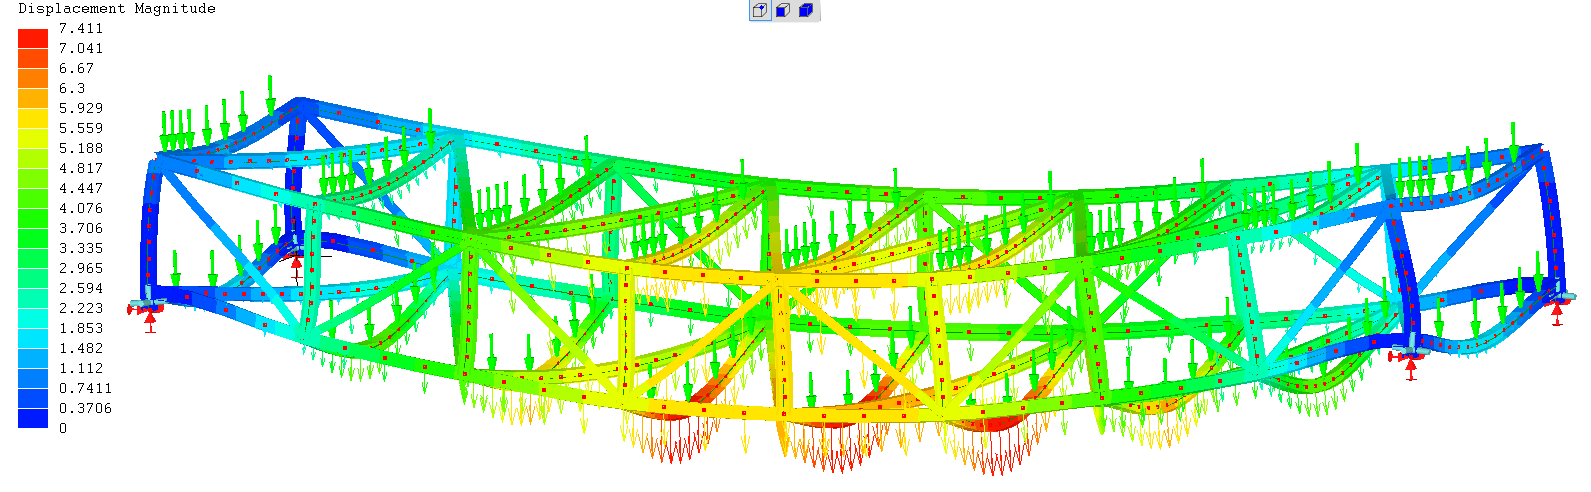Image resolution: width=1591 pixels, height=492 pixels.
Task: Pick the cyan legend swatch beside 2.223
Action: 33,318
